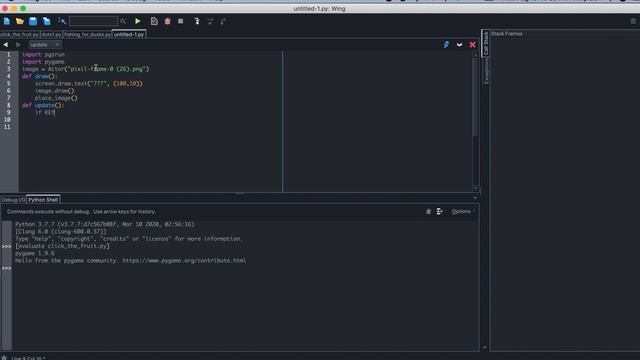
Task: Click on line number 1 in gutter
Action: (x=8, y=54)
